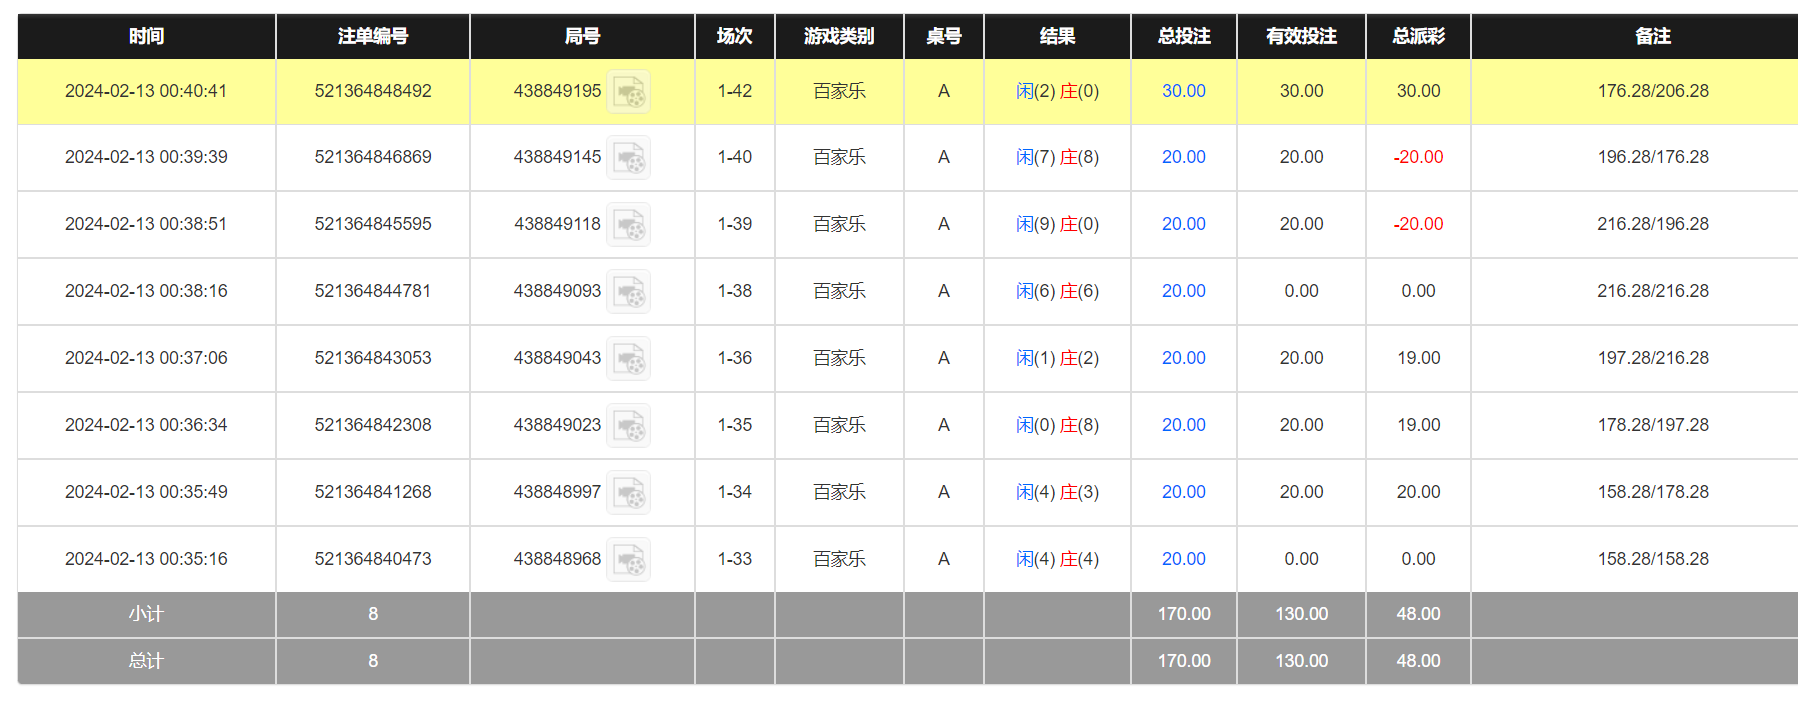Click the 有效投注 column header

1301,36
